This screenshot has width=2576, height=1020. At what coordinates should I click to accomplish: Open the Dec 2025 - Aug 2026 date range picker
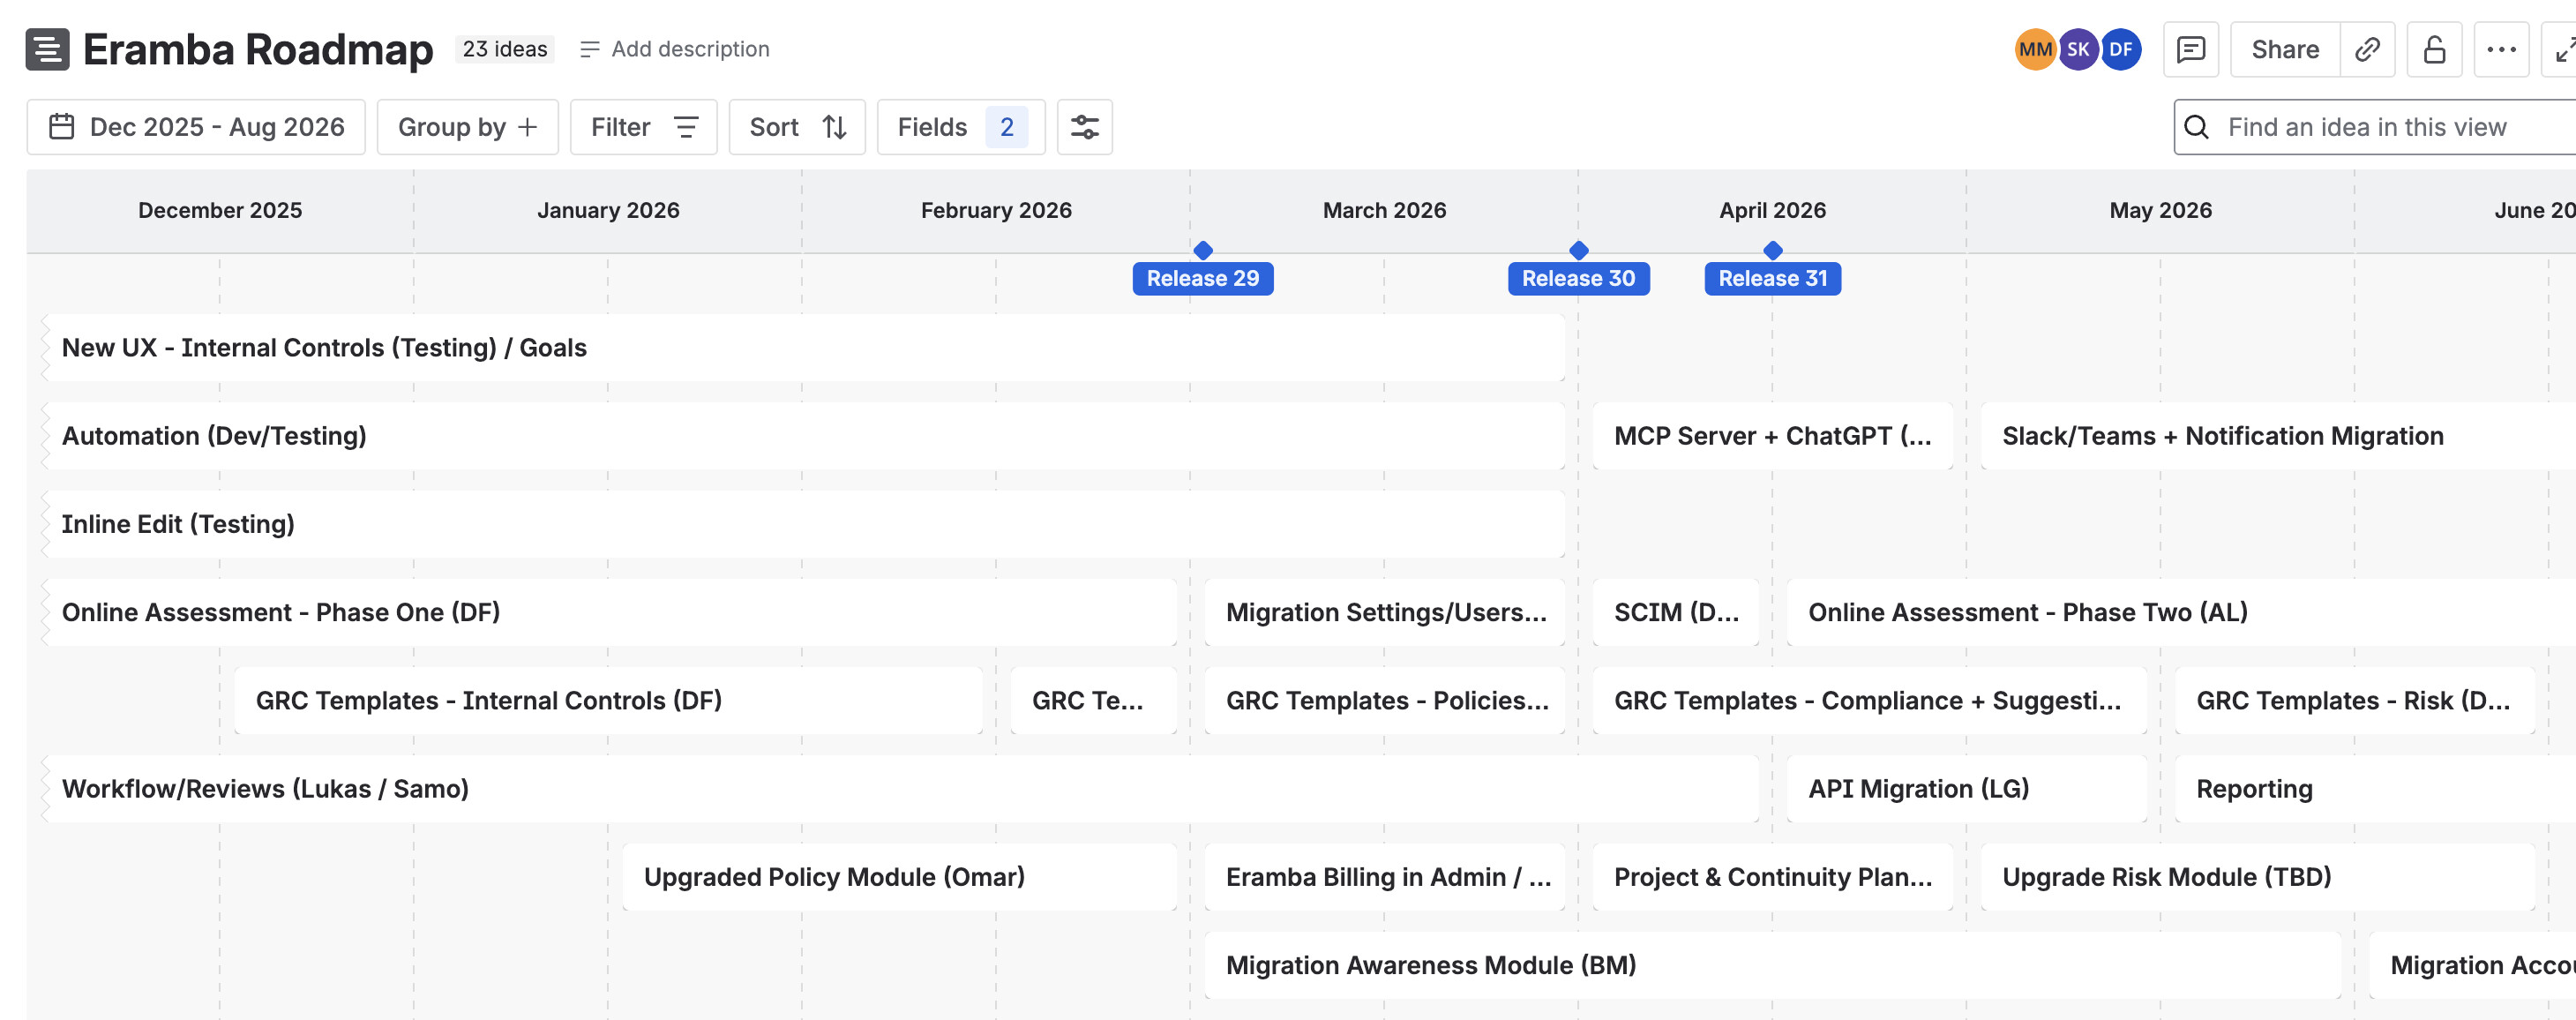[196, 127]
